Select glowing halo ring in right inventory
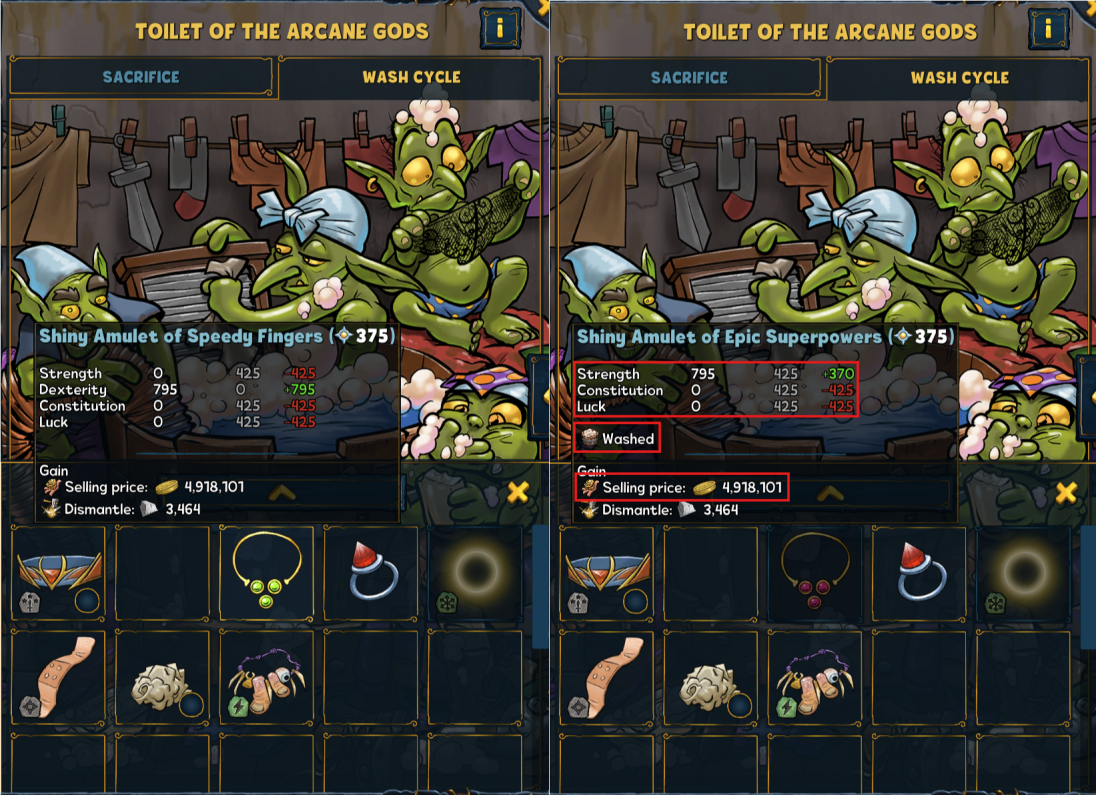Image resolution: width=1096 pixels, height=795 pixels. coord(1023,573)
